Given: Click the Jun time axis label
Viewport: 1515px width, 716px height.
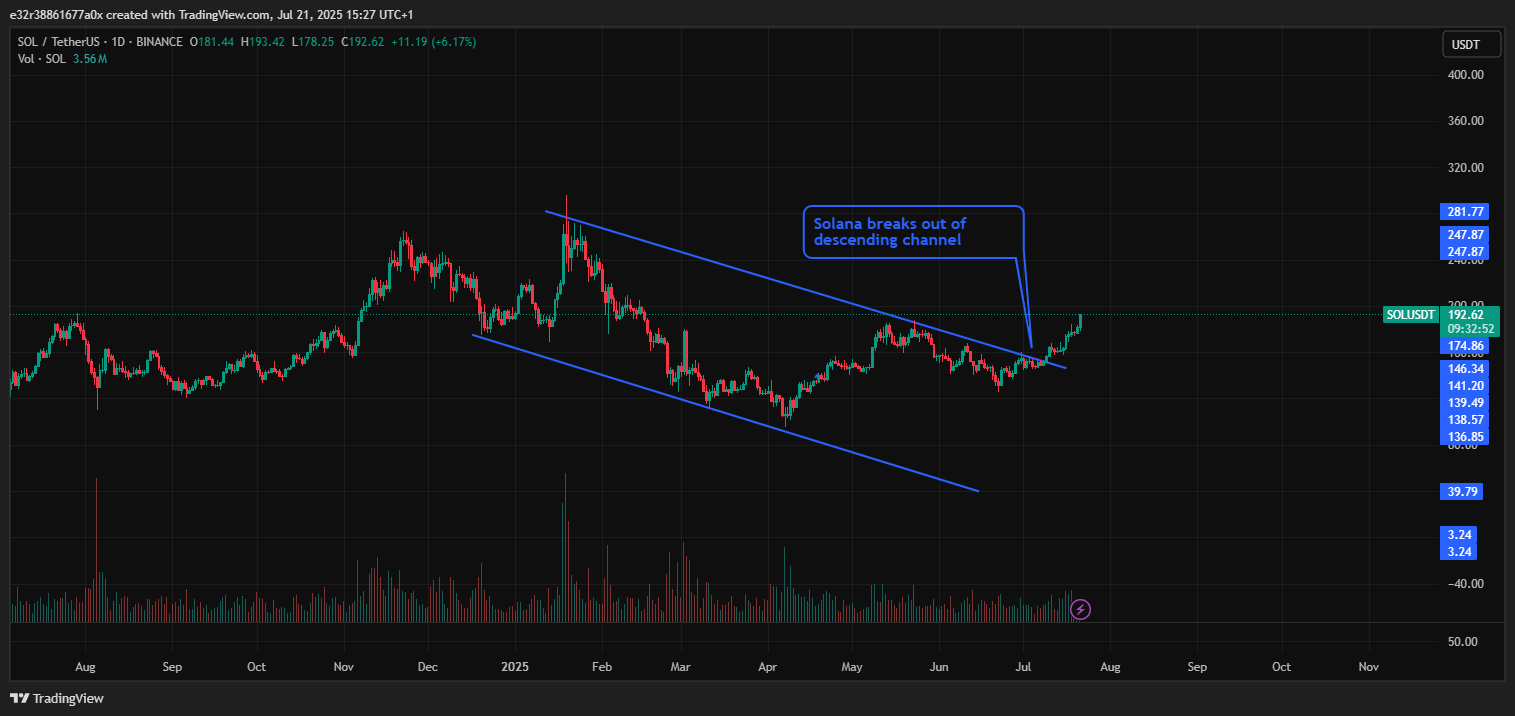Looking at the screenshot, I should [939, 666].
